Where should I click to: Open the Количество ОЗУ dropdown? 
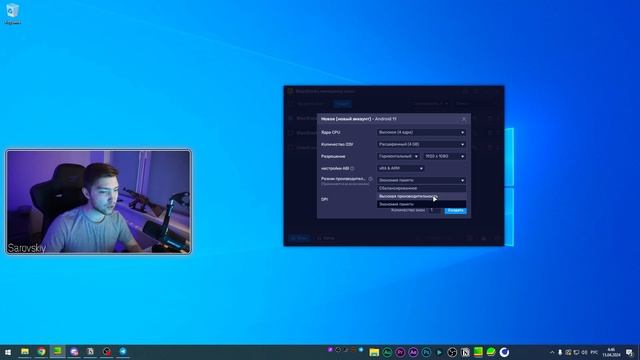click(421, 144)
